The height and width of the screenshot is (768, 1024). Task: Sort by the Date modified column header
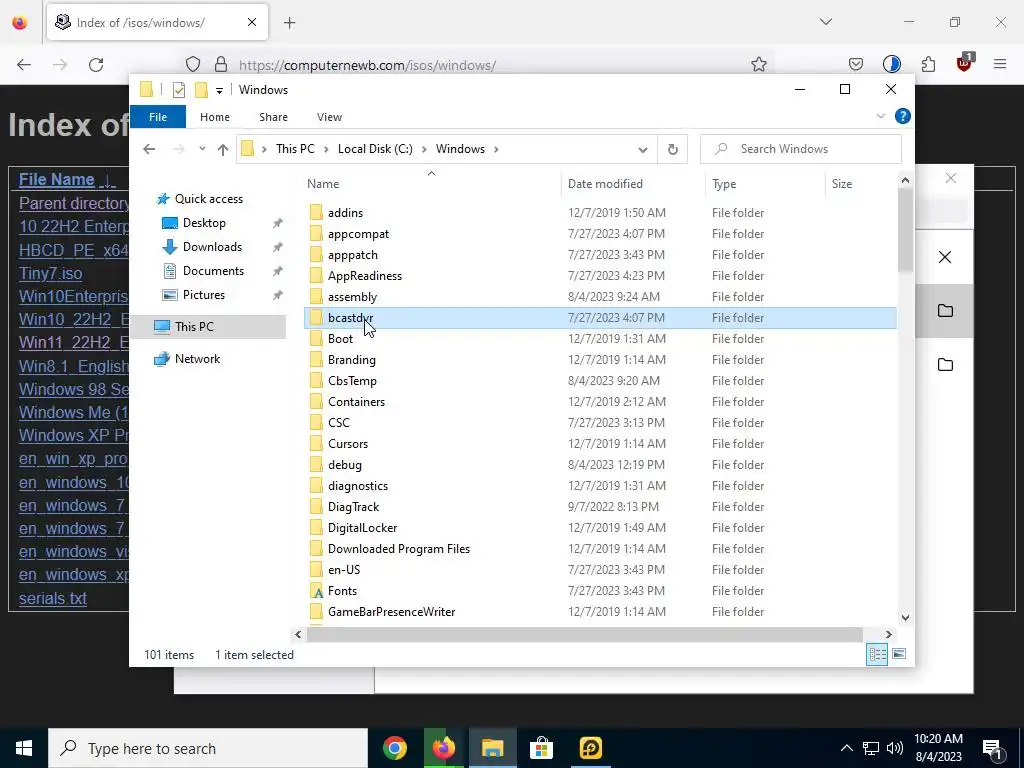pos(633,184)
